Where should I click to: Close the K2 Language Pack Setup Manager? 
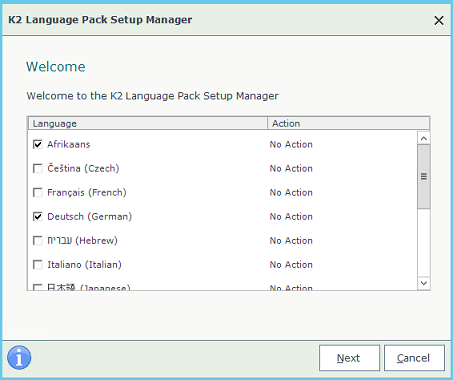click(439, 20)
